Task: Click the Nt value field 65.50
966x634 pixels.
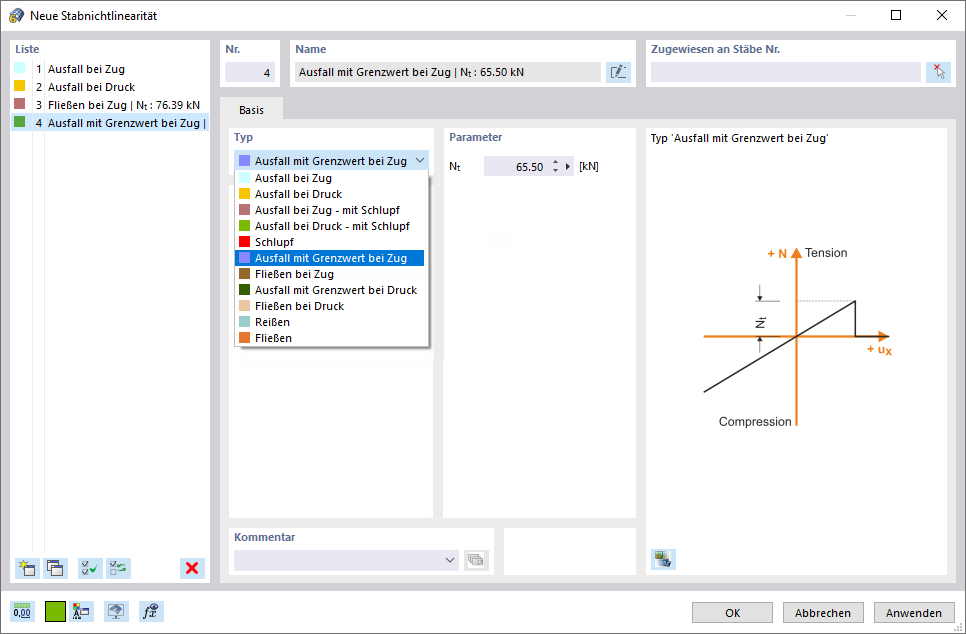Action: tap(516, 166)
